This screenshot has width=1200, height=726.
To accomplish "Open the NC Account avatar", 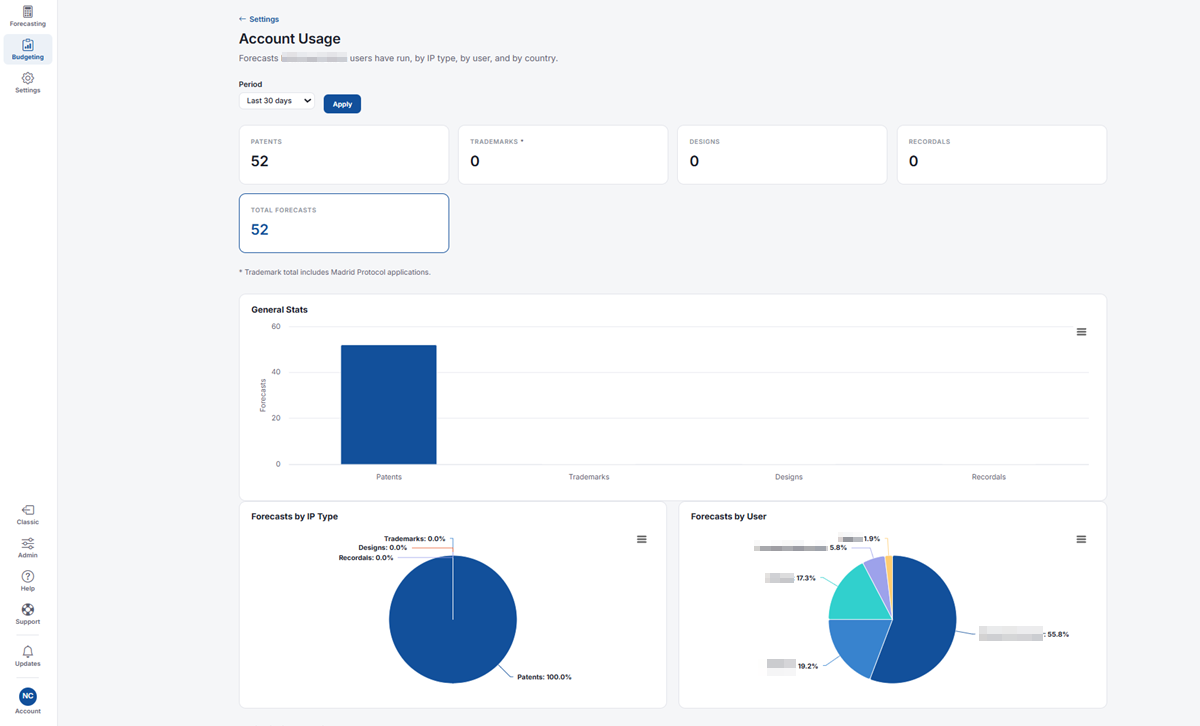I will pos(28,695).
